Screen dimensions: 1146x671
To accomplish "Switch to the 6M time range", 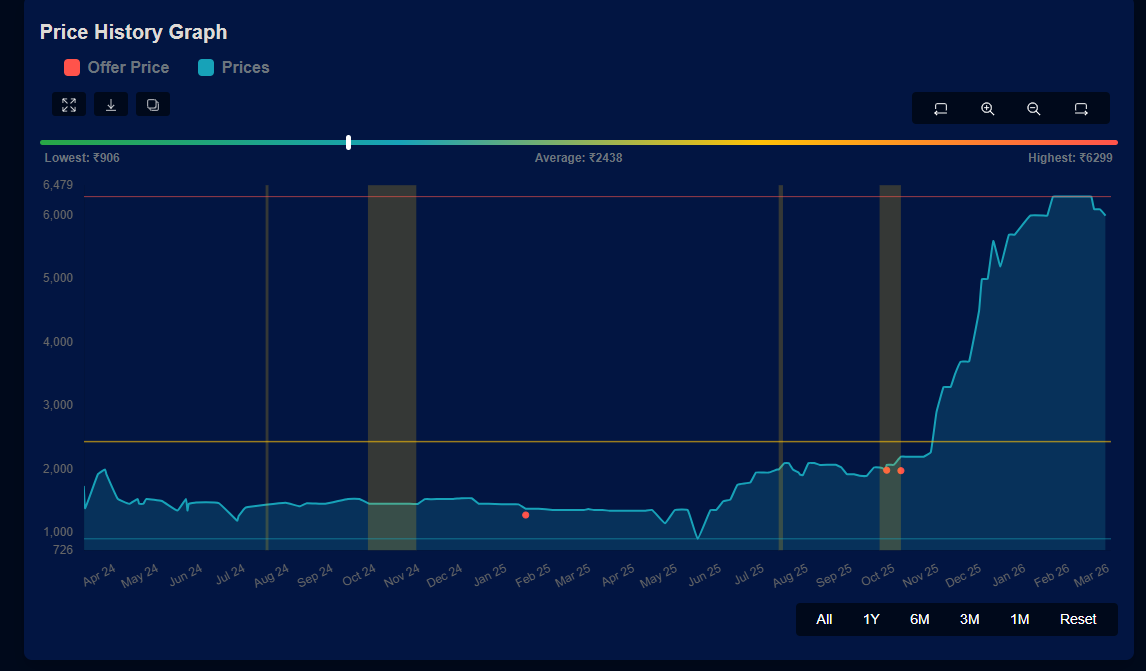I will 919,619.
